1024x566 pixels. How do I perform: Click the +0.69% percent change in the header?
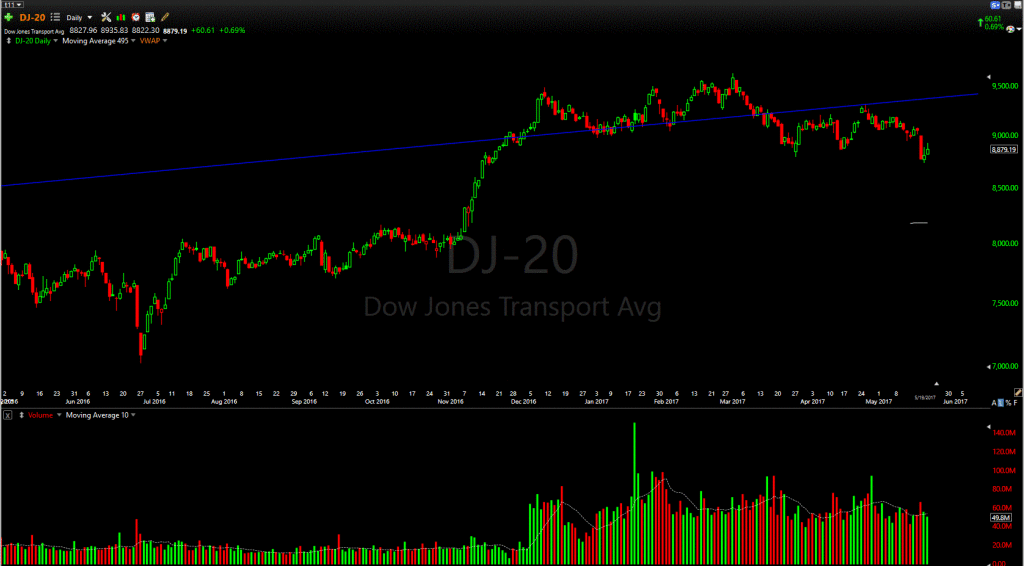(232, 31)
